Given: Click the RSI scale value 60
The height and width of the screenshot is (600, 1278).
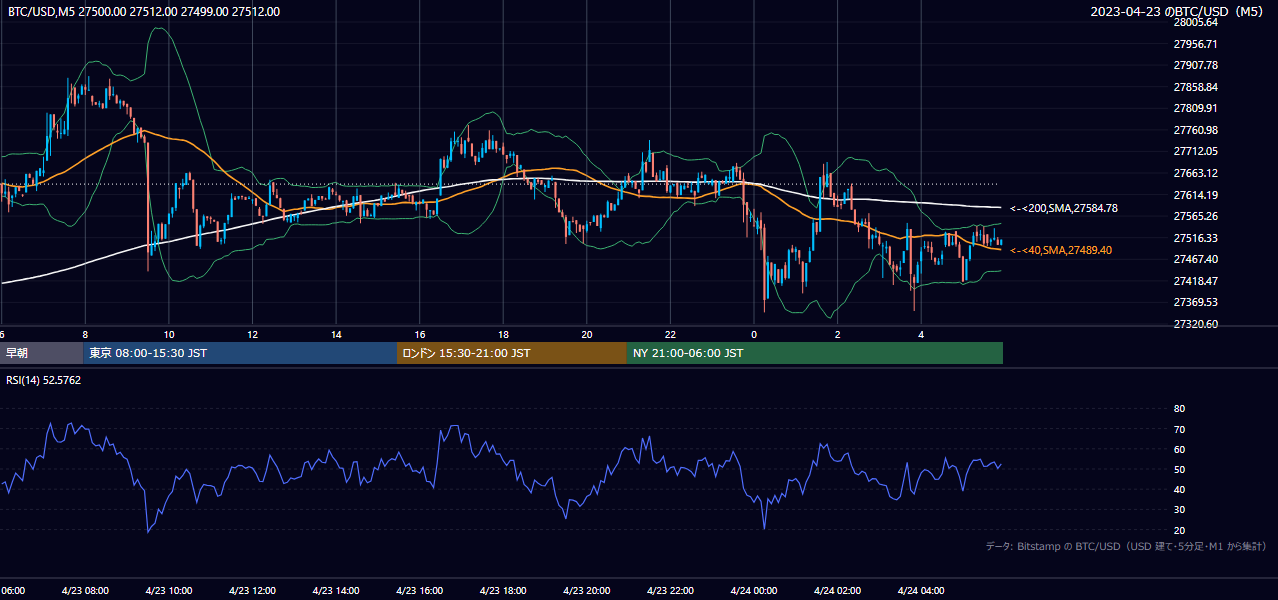Looking at the screenshot, I should click(1179, 449).
